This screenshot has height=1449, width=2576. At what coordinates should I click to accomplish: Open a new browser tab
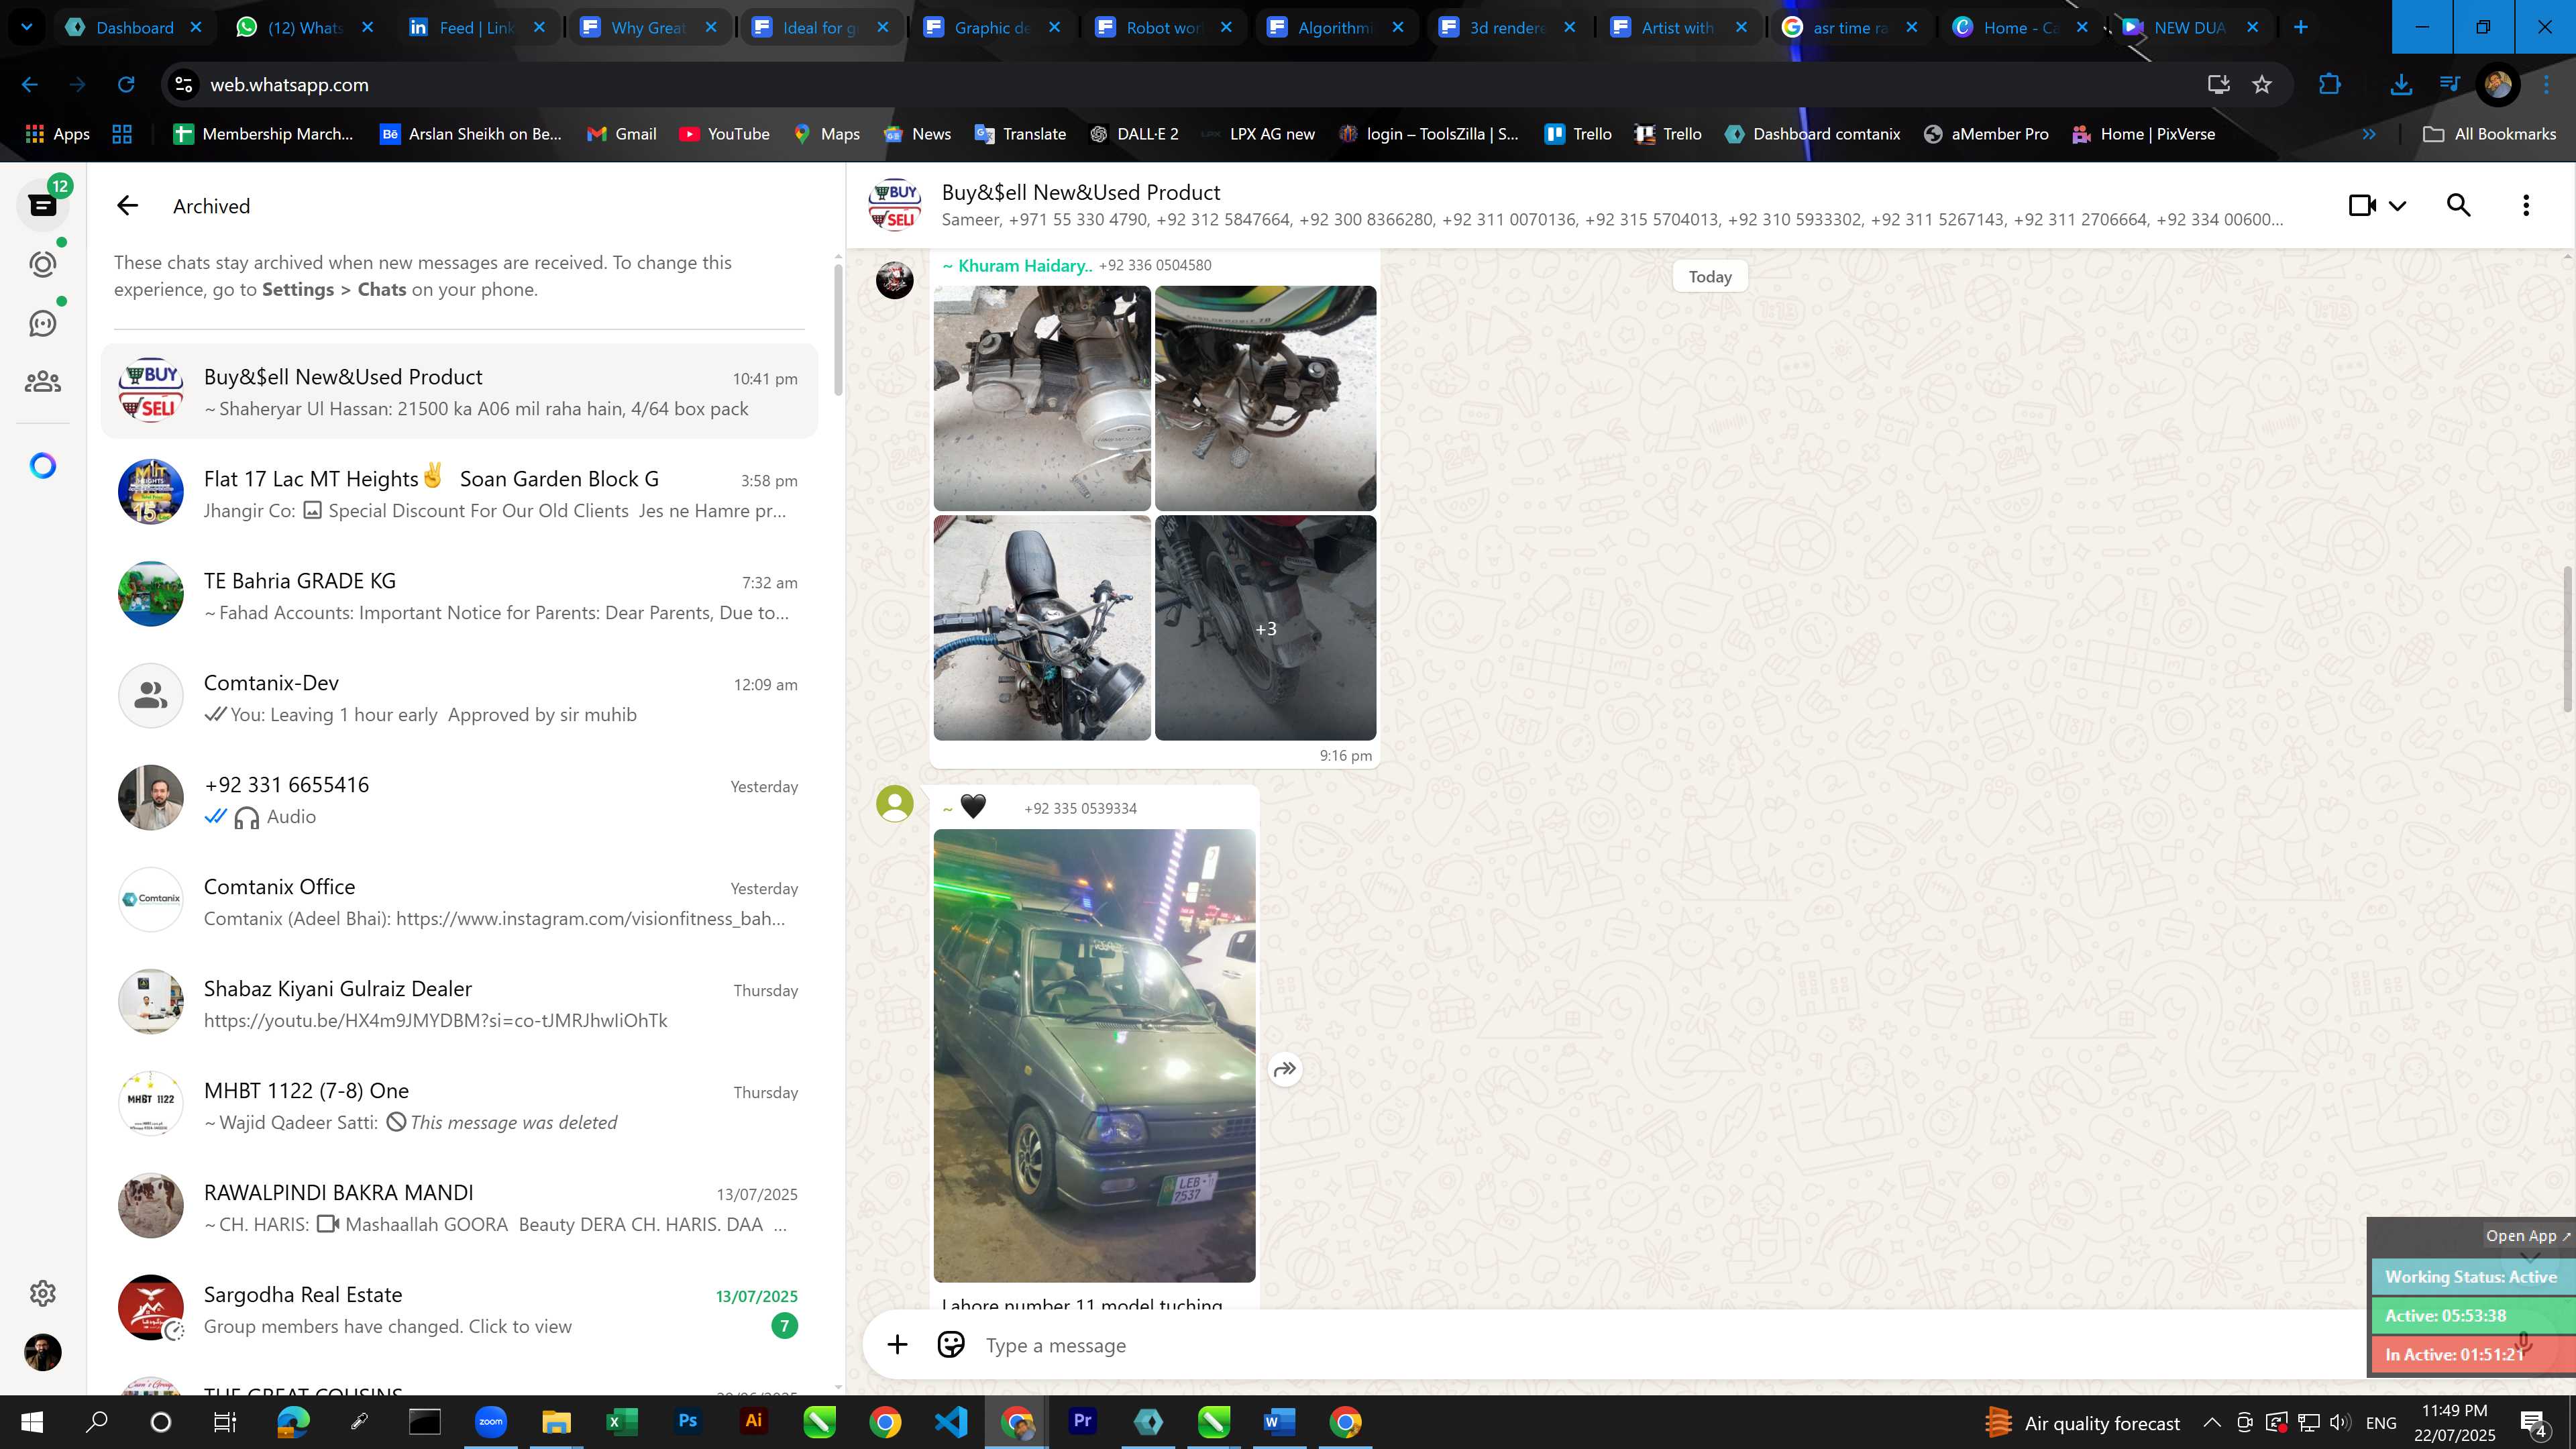(x=2300, y=27)
